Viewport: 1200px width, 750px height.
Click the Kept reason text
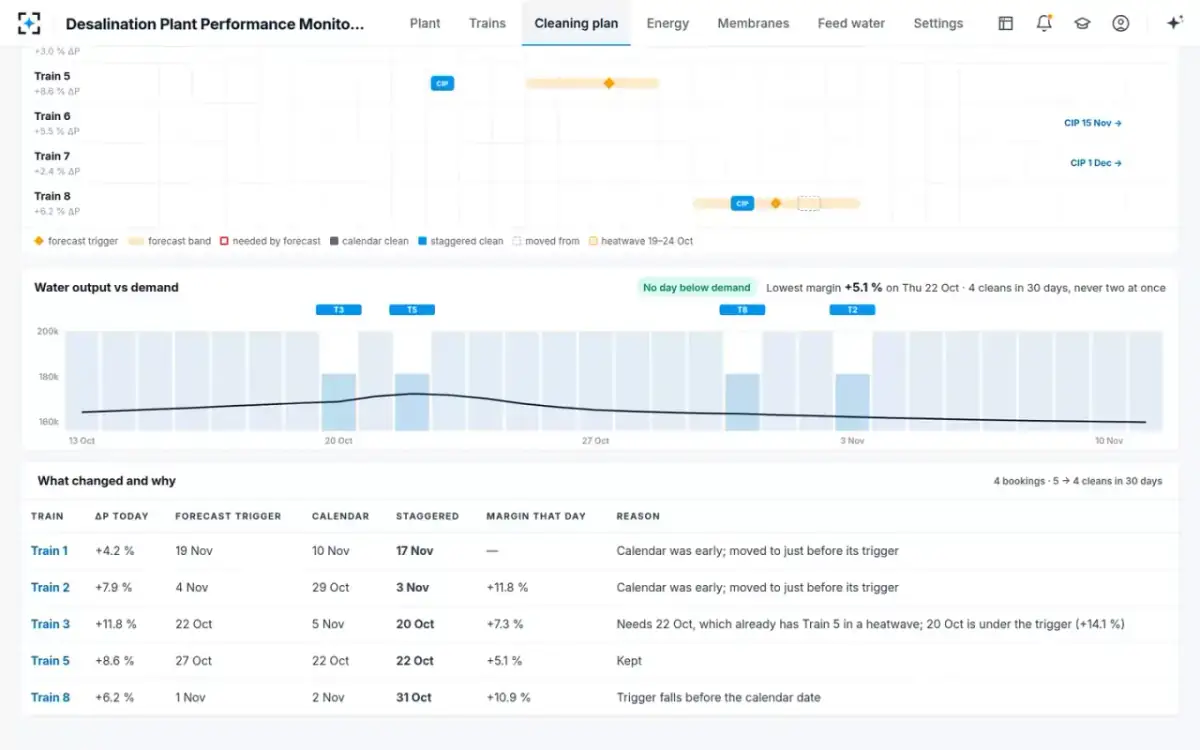pos(629,661)
